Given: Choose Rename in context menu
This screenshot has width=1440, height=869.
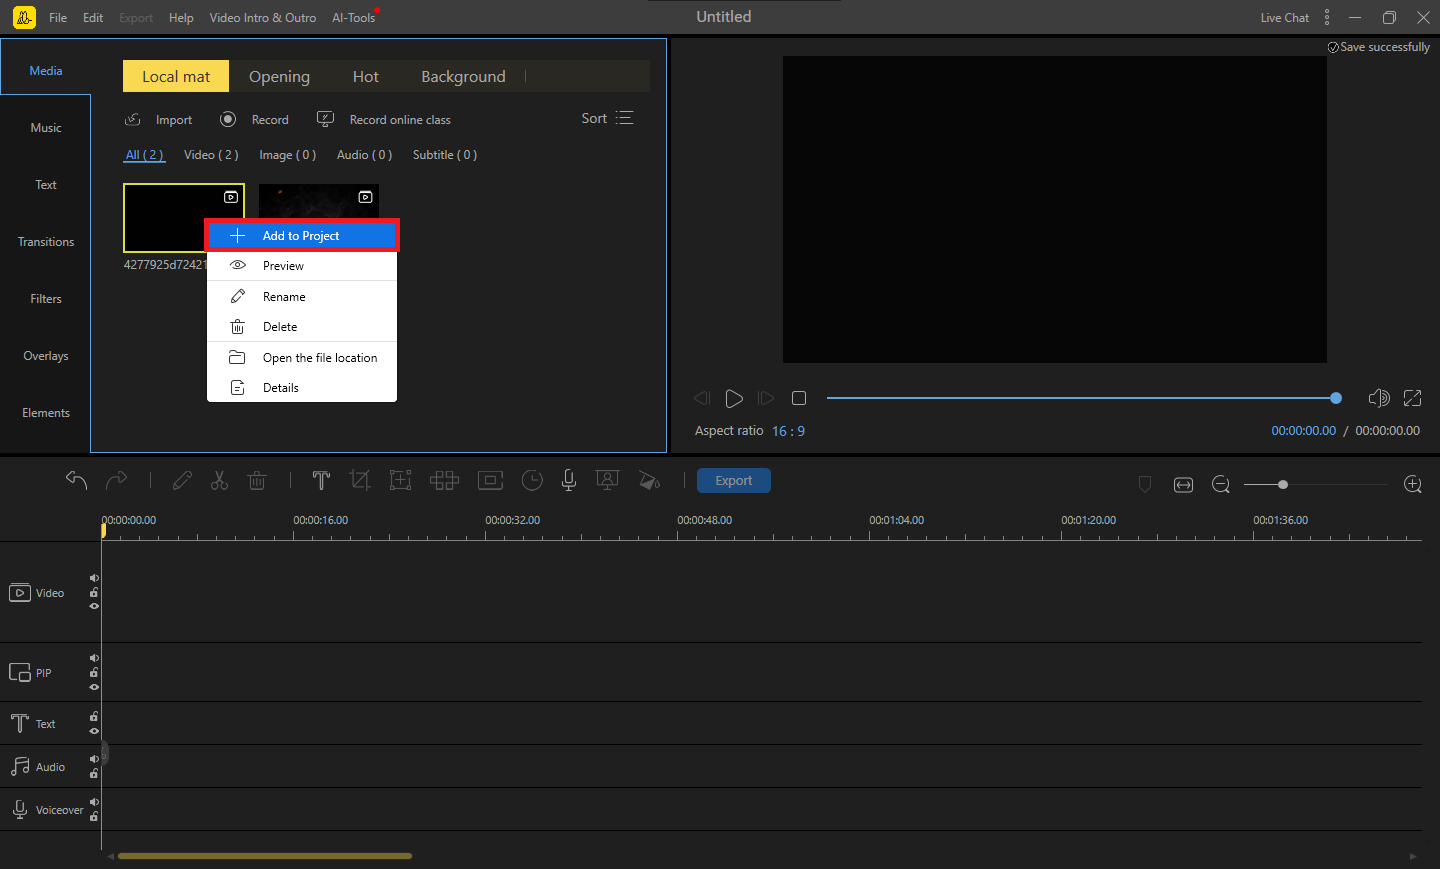Looking at the screenshot, I should click(302, 297).
